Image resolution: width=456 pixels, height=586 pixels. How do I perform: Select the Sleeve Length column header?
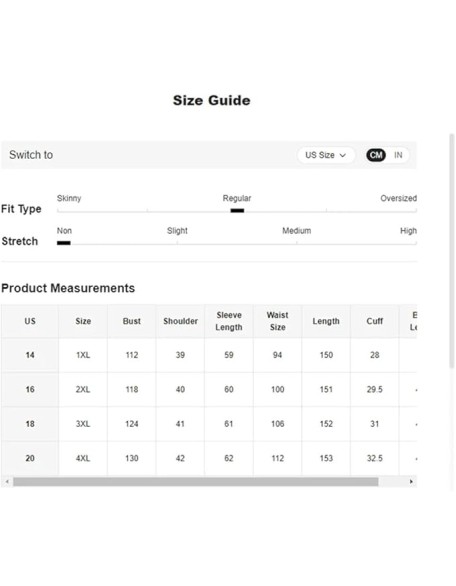[x=229, y=321]
